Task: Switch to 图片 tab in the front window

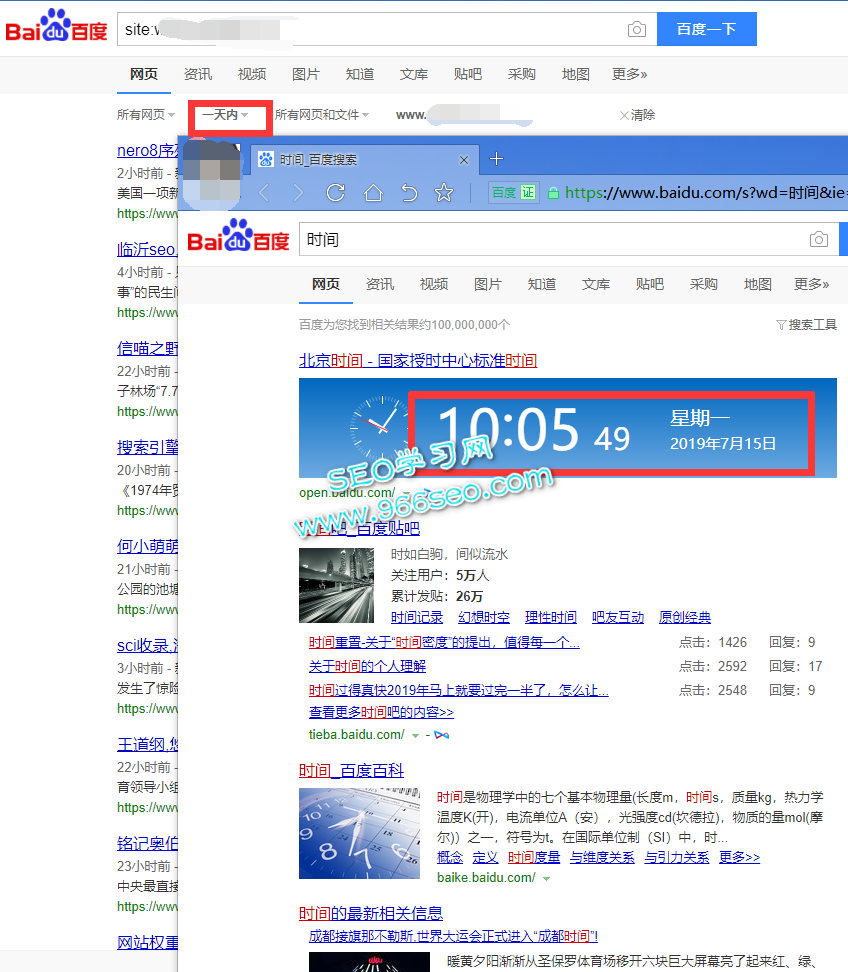Action: click(x=488, y=285)
